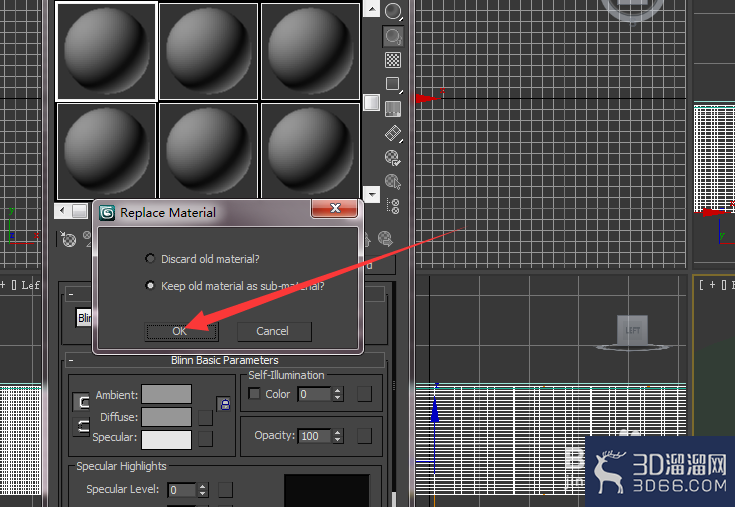Open the white Specular color swatch

click(x=166, y=440)
